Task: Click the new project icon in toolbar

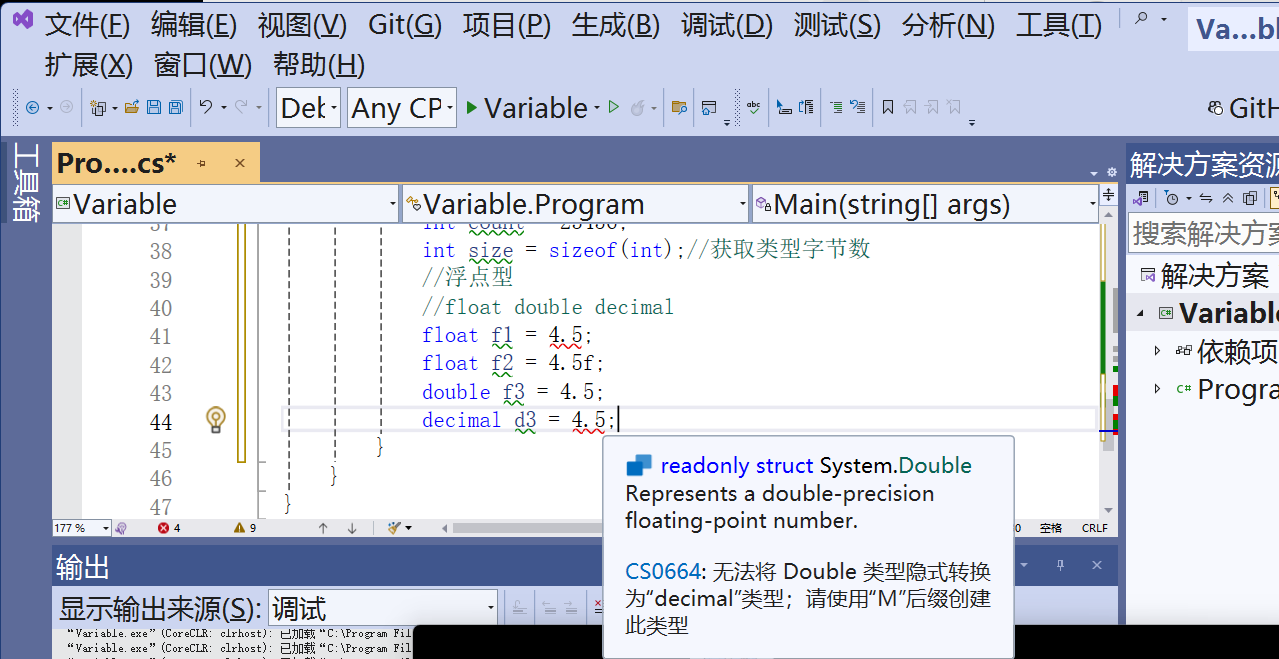Action: pyautogui.click(x=97, y=107)
